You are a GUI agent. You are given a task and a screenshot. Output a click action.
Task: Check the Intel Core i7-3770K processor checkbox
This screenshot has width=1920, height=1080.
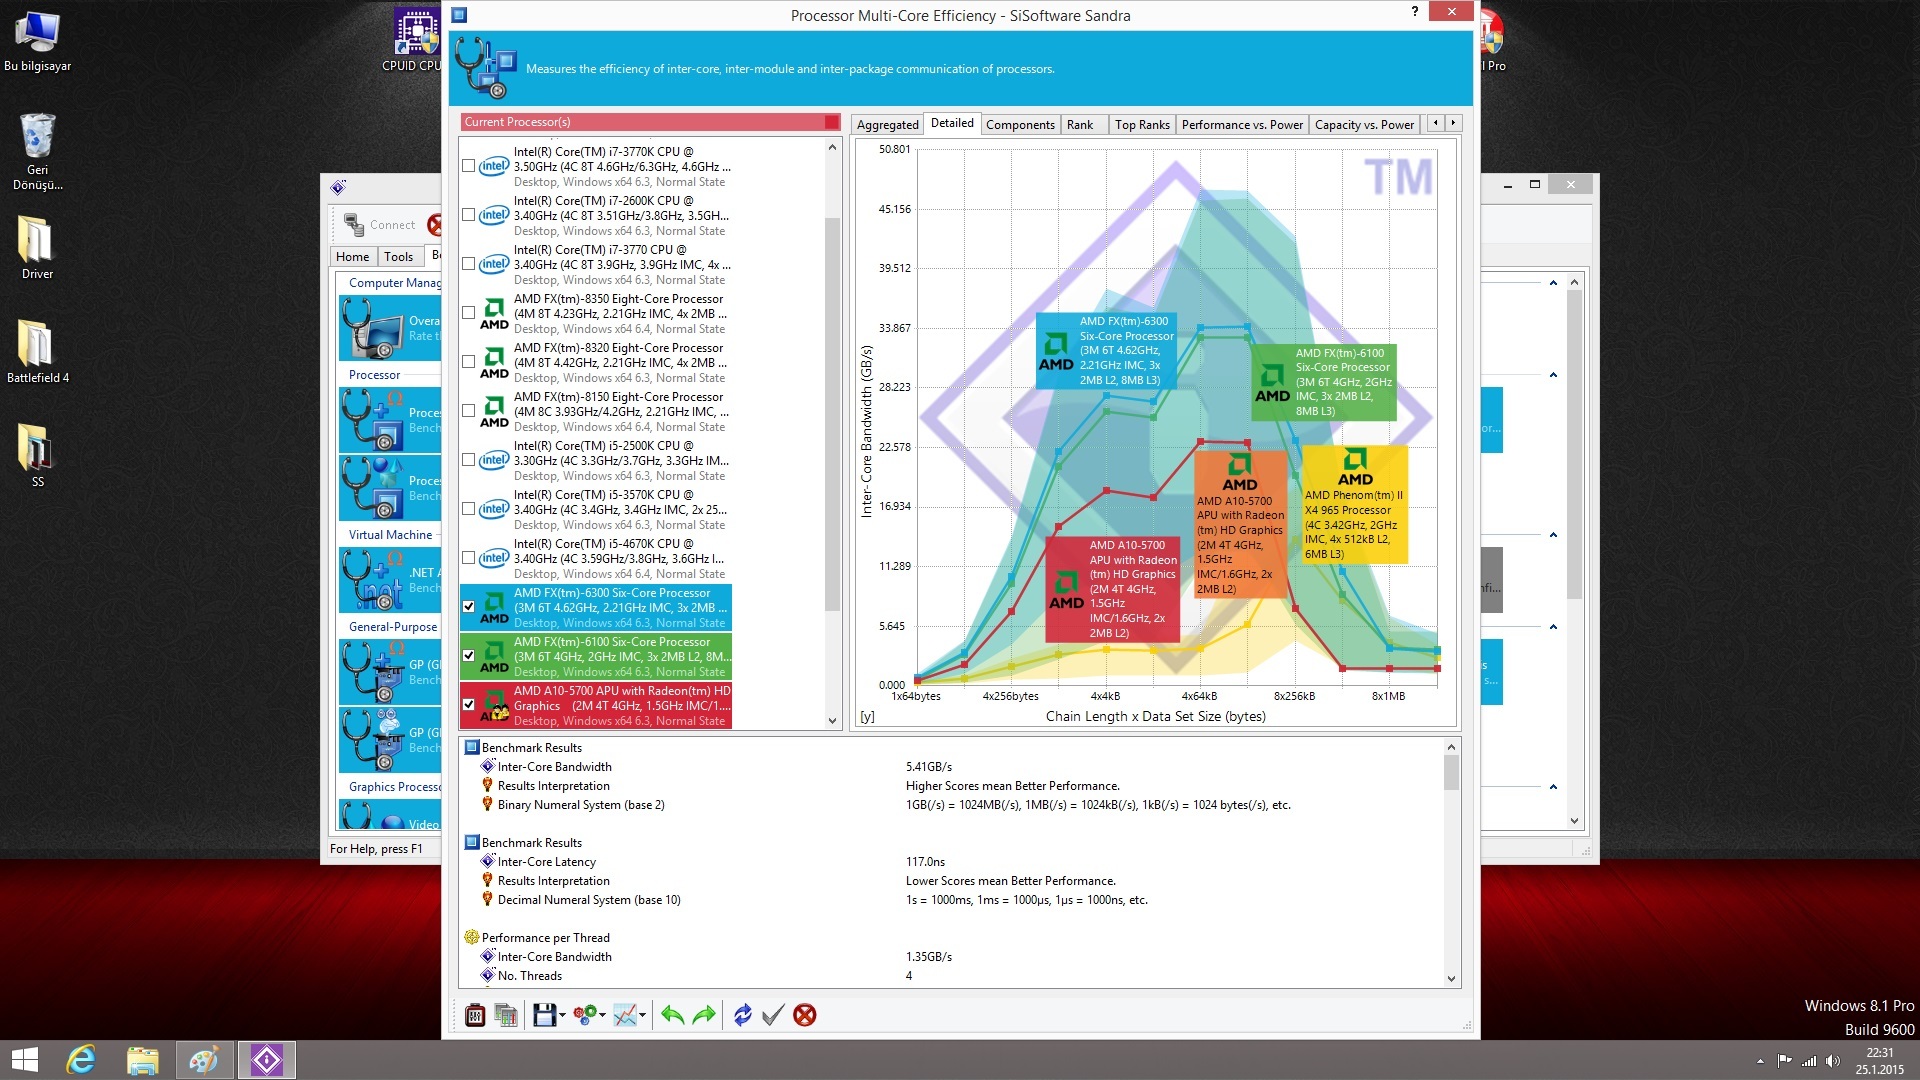coord(468,166)
